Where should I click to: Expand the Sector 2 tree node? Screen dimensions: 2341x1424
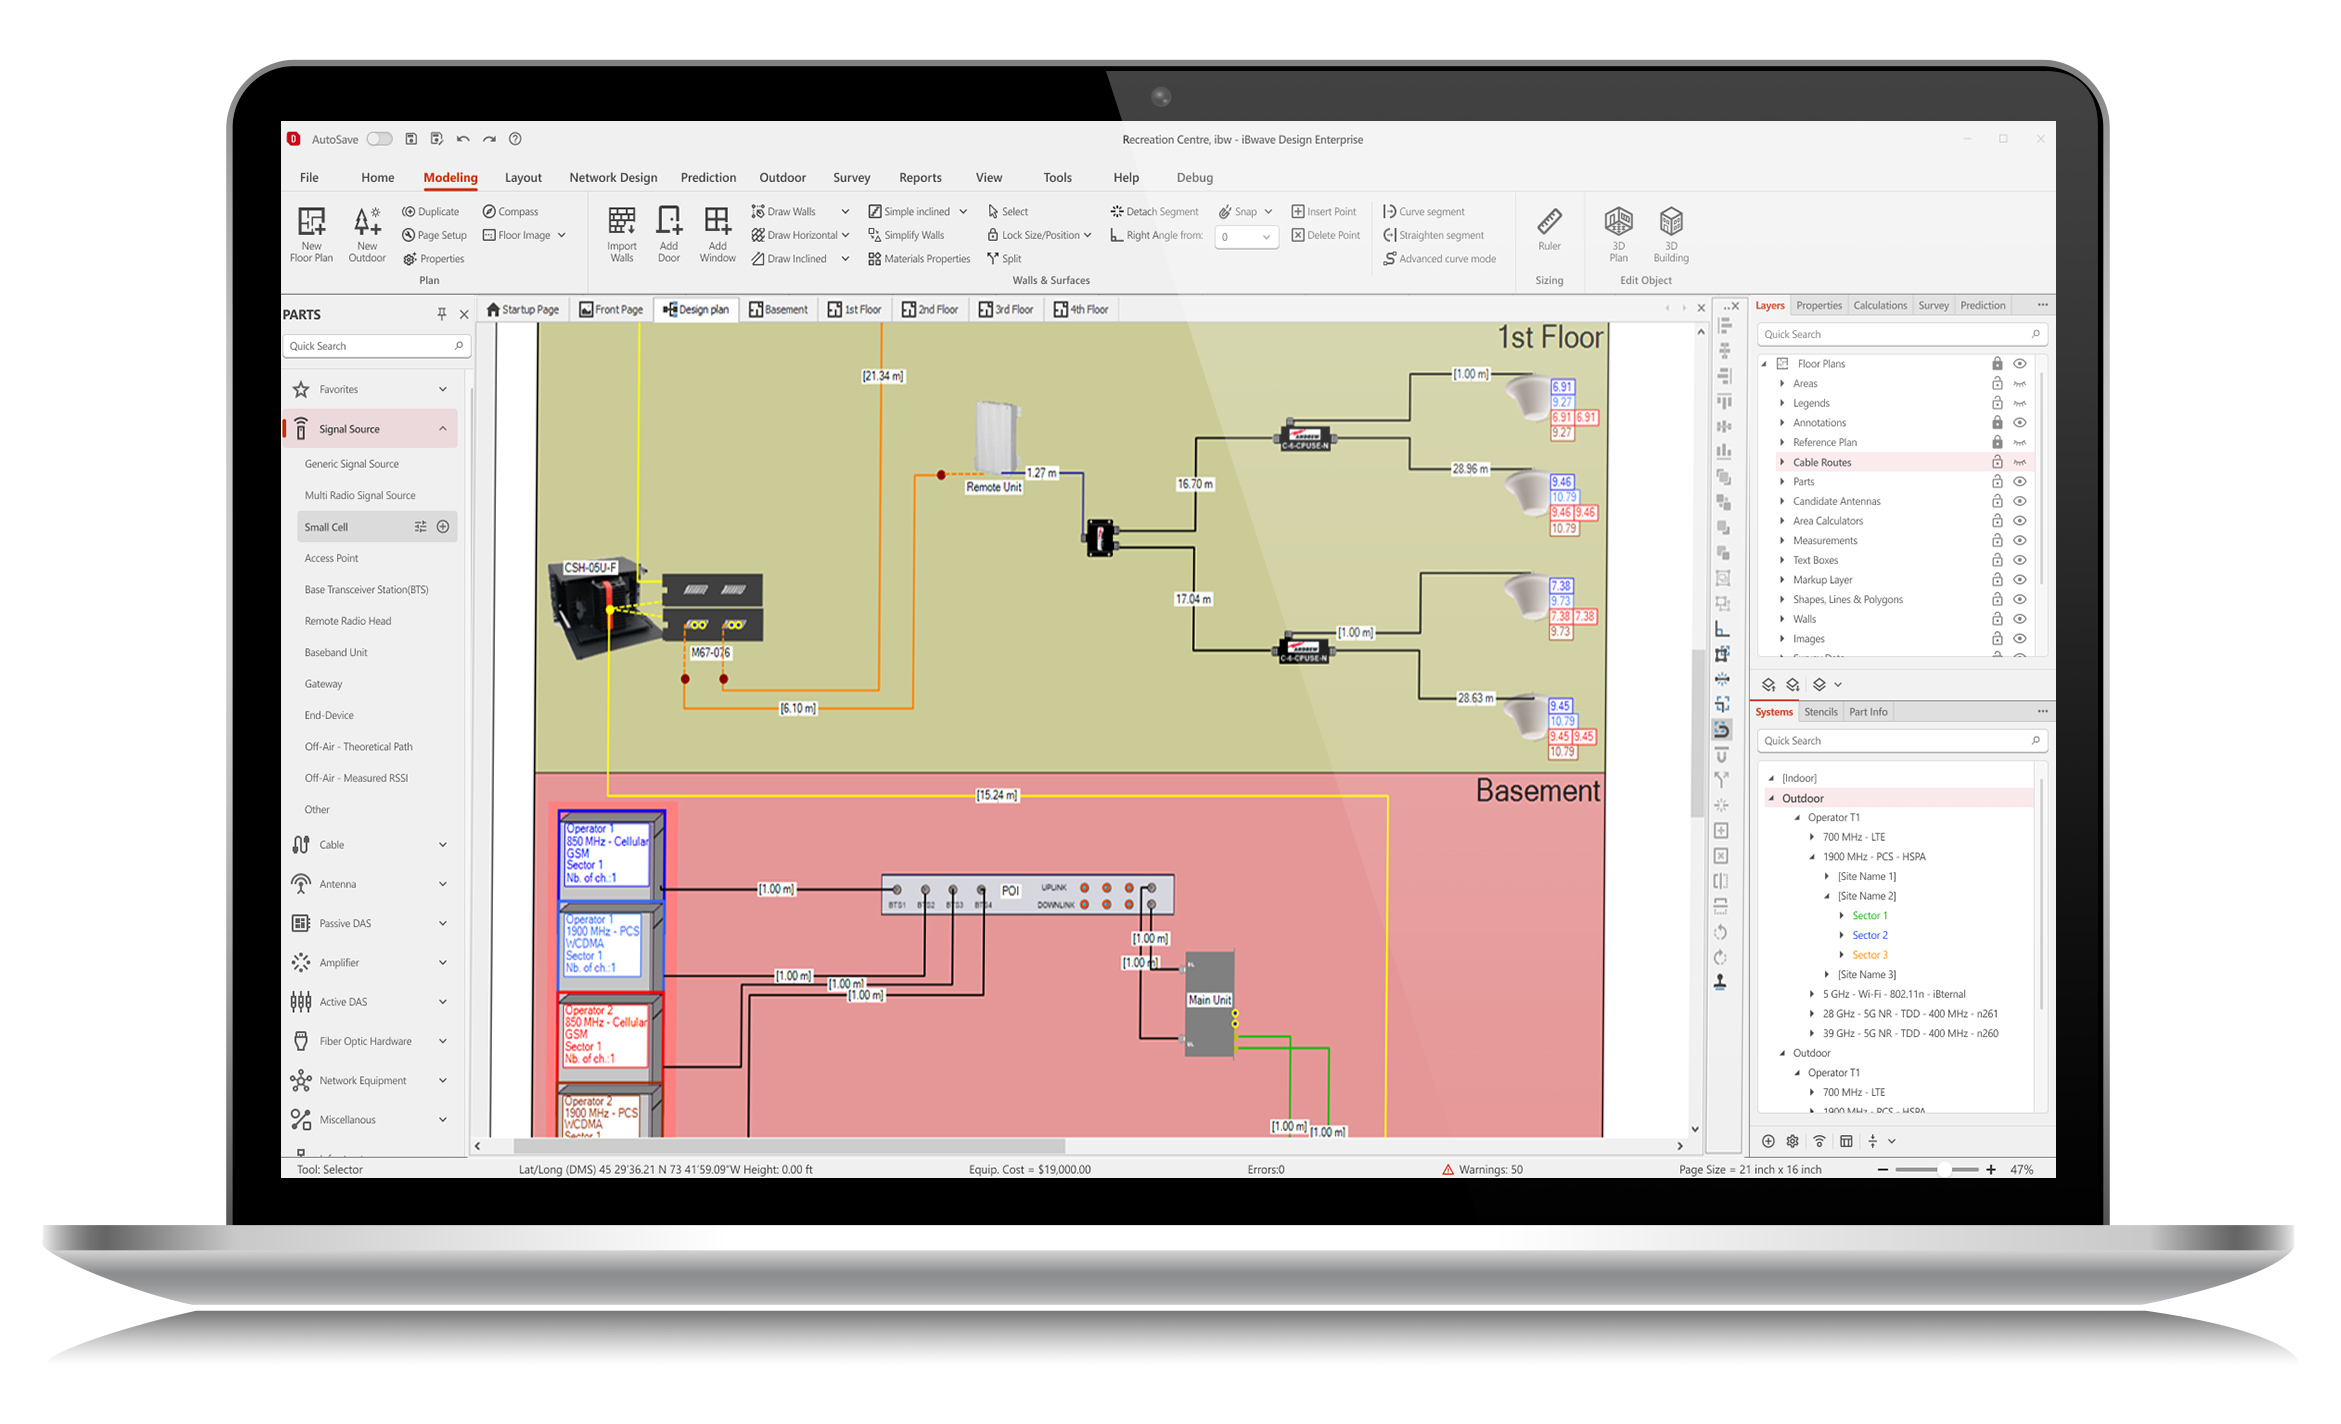click(x=1842, y=935)
